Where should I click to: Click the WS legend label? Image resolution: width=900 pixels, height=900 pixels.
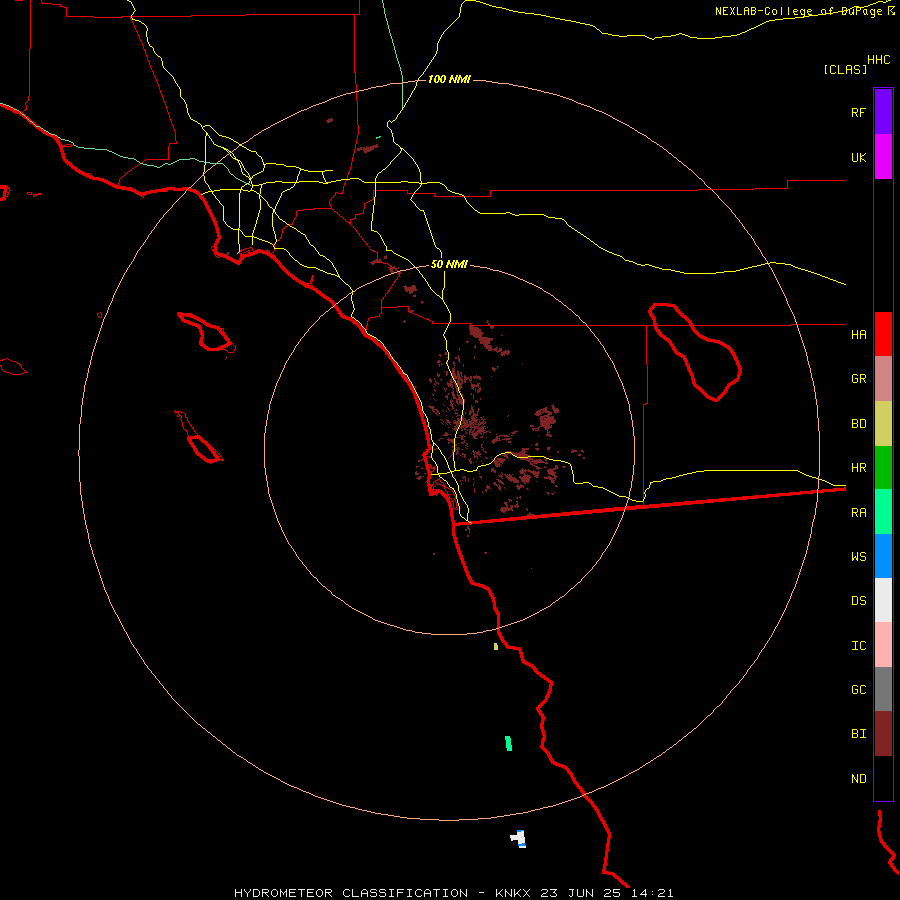tap(858, 556)
